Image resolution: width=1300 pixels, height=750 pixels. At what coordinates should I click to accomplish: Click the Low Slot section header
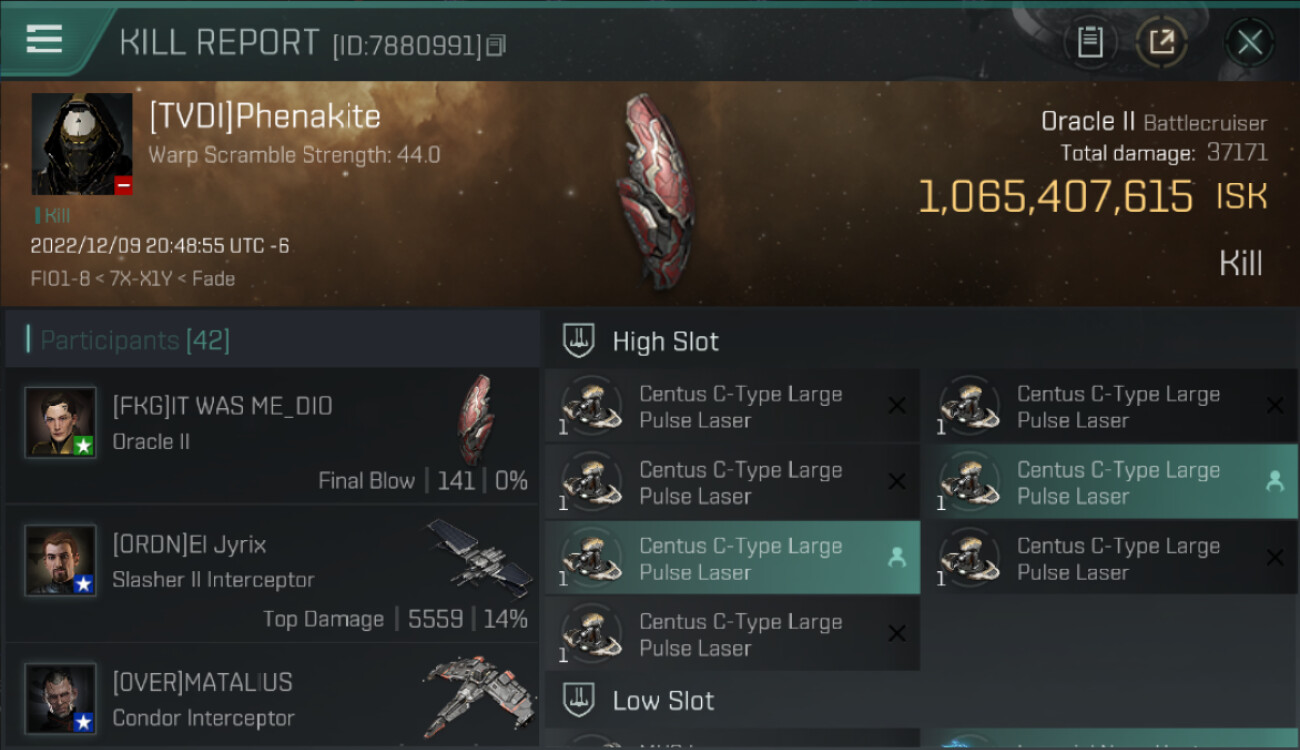pyautogui.click(x=663, y=700)
